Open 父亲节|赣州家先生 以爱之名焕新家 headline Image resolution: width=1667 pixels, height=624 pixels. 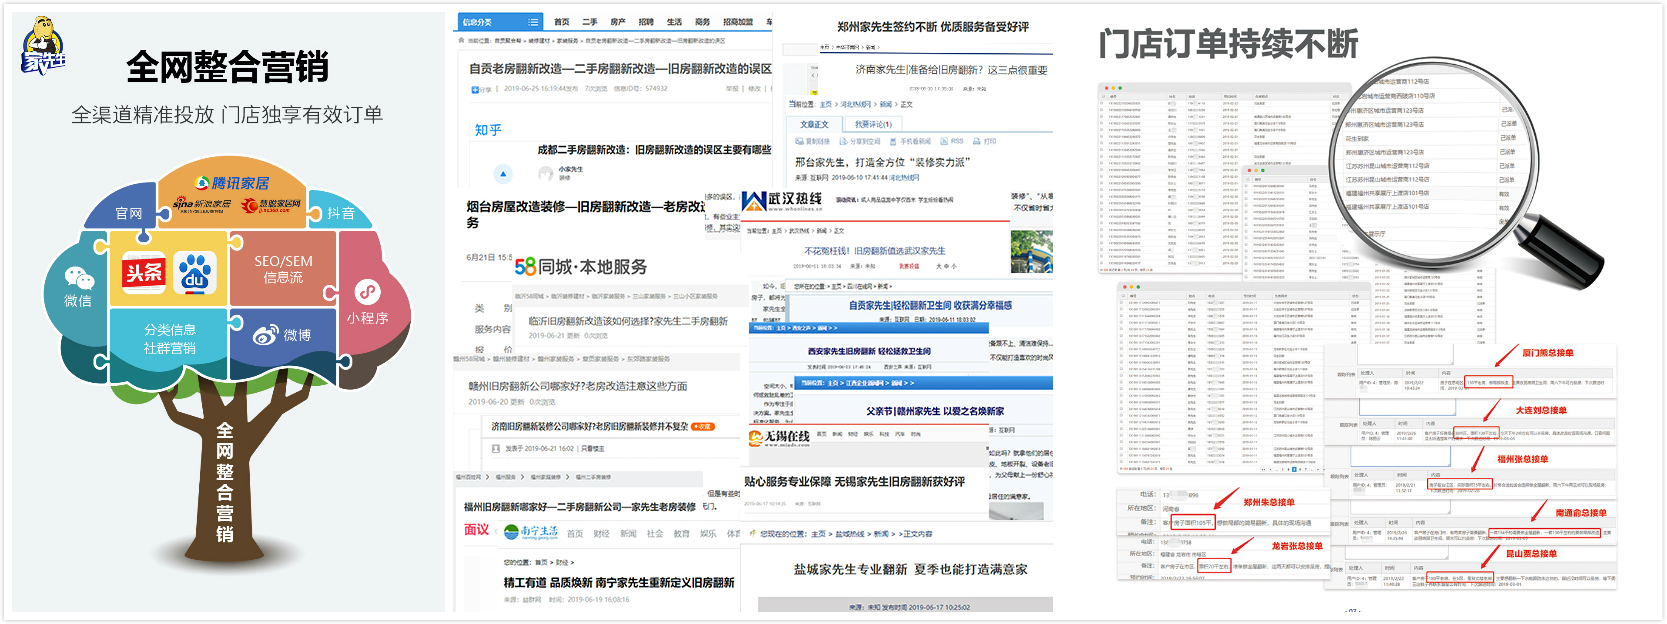[x=935, y=411]
